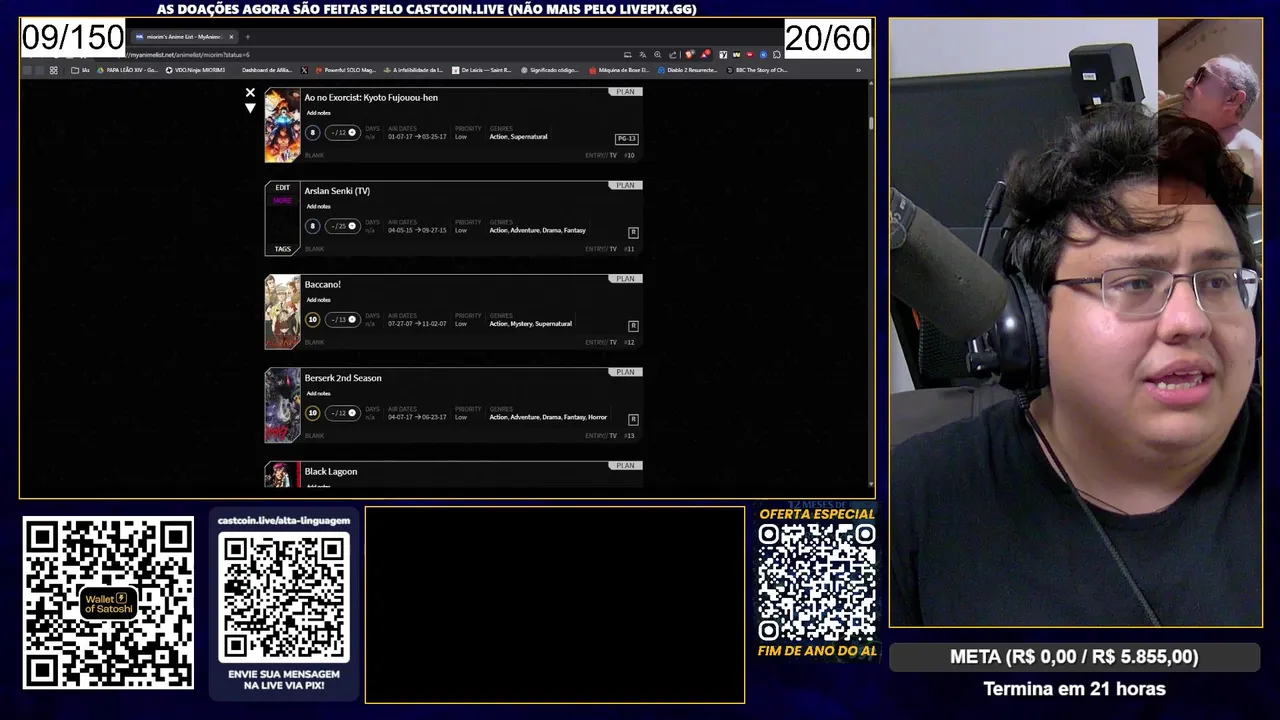Click Black Lagoon cover thumbnail
1280x720 pixels.
[282, 475]
